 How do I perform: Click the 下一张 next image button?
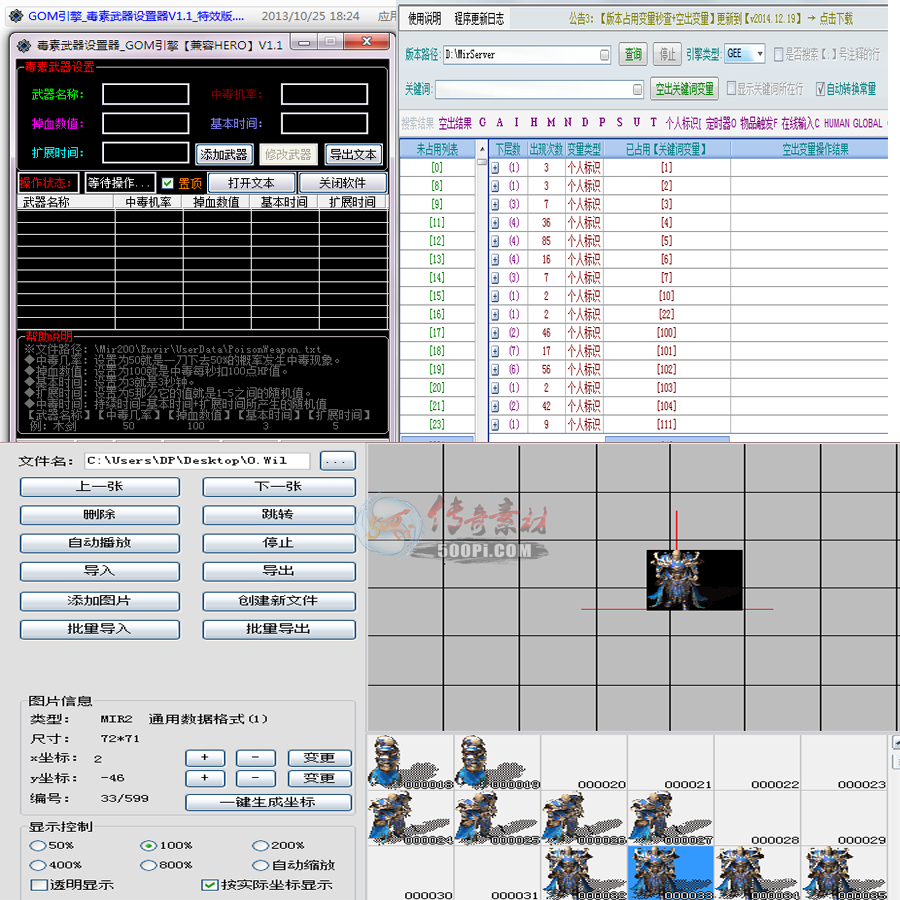point(279,487)
